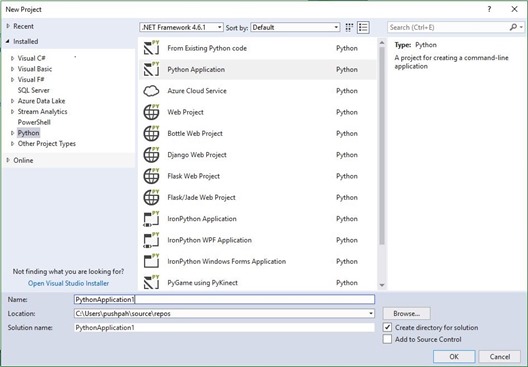This screenshot has height=367, width=528.
Task: Select Other Project Types in the tree
Action: [x=47, y=144]
